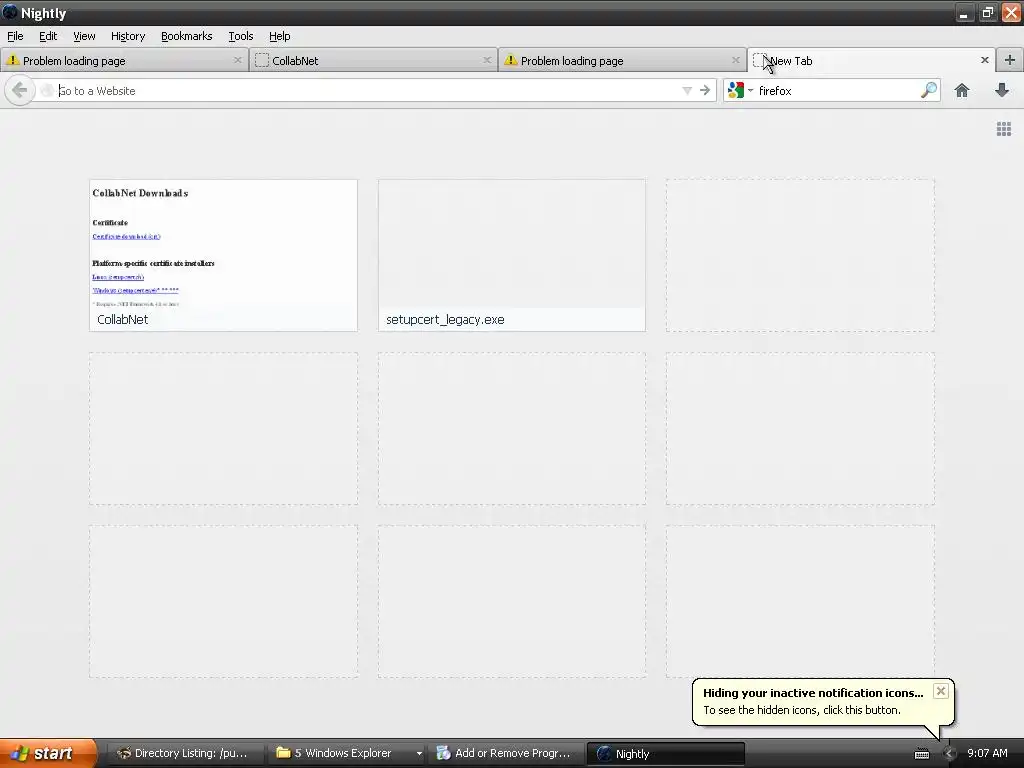The width and height of the screenshot is (1024, 768).
Task: Toggle the new tab grid view icon
Action: click(x=1004, y=129)
